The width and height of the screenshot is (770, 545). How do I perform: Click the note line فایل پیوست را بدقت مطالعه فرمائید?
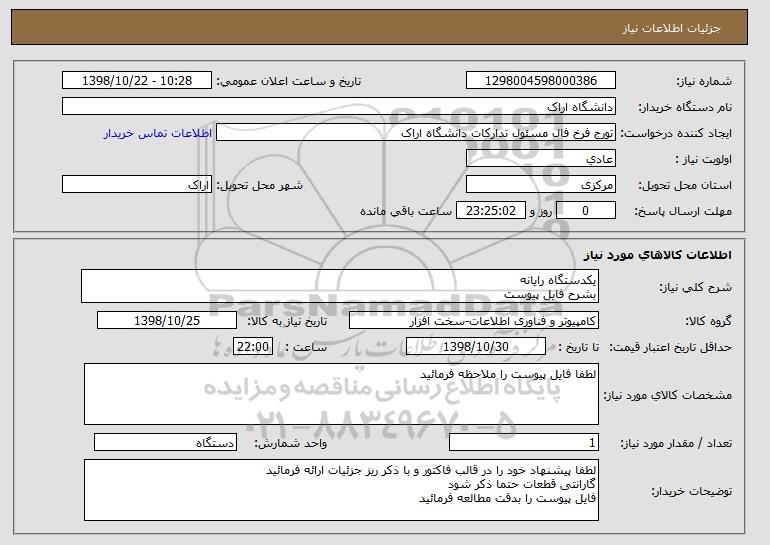click(x=508, y=498)
